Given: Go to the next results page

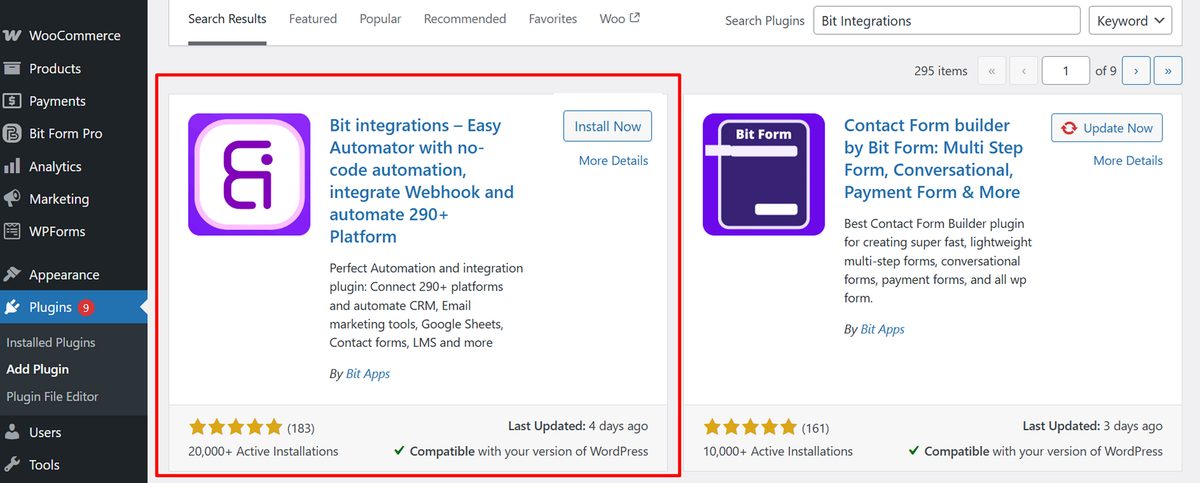Looking at the screenshot, I should click(x=1136, y=71).
